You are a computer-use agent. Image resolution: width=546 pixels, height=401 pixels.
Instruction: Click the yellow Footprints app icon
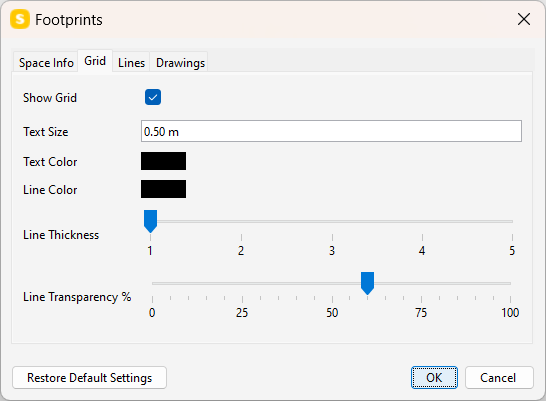pos(20,19)
